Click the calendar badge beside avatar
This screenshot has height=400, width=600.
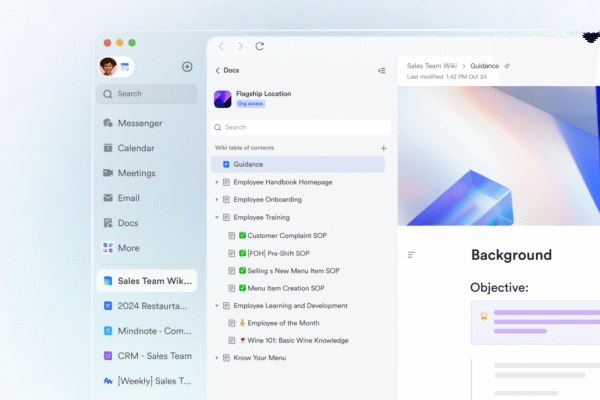(125, 67)
